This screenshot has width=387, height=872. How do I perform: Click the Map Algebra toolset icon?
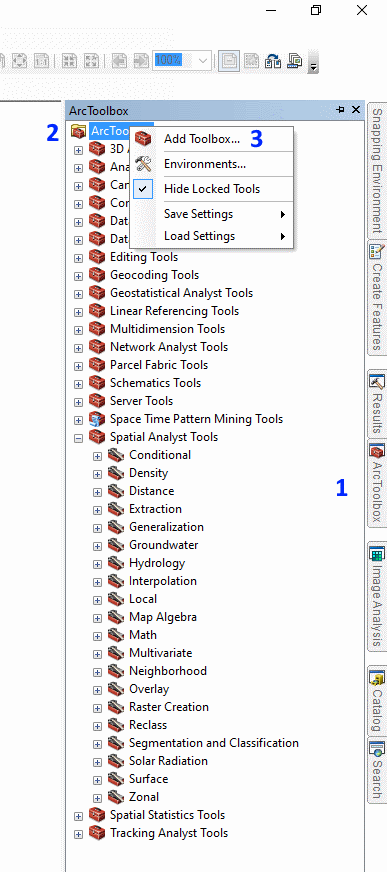[x=116, y=617]
